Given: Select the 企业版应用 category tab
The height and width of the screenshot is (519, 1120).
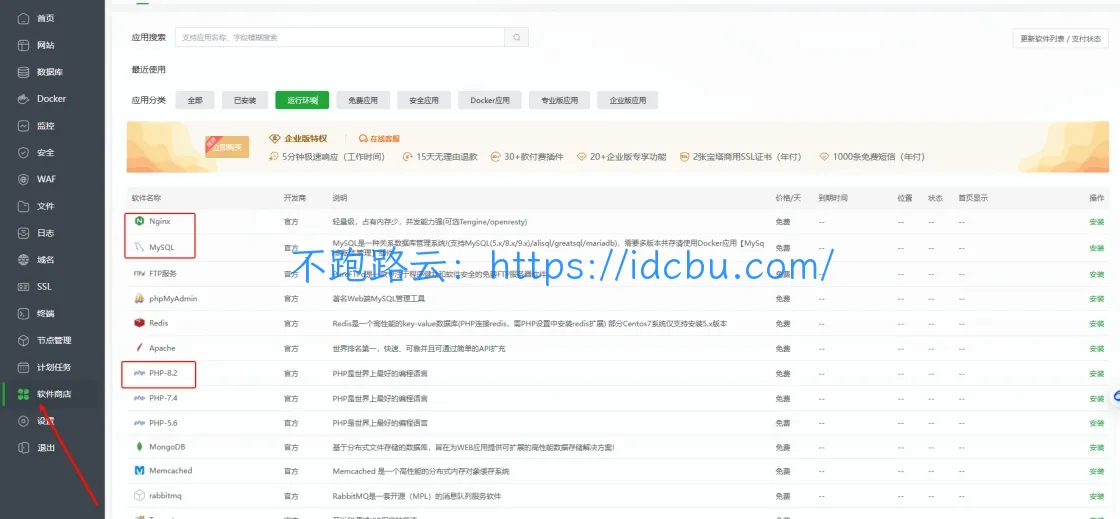Looking at the screenshot, I should click(x=628, y=100).
